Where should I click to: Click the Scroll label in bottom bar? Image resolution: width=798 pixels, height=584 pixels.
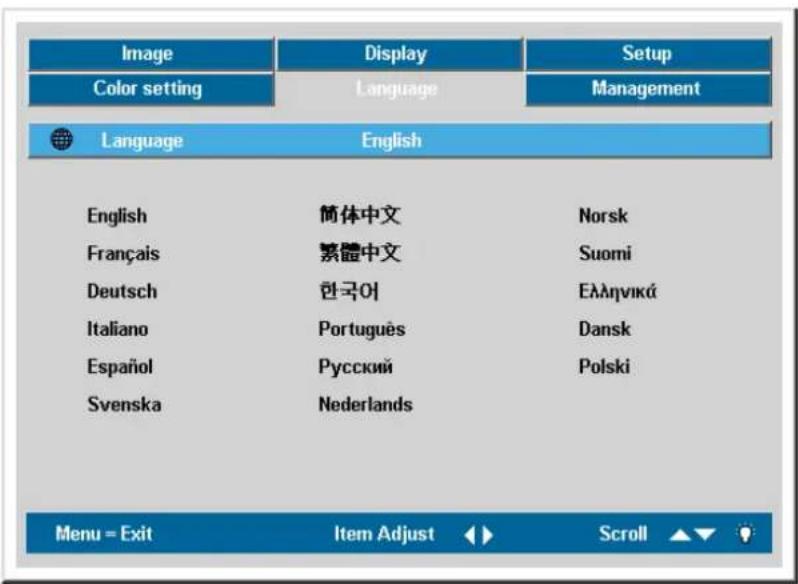click(x=623, y=534)
